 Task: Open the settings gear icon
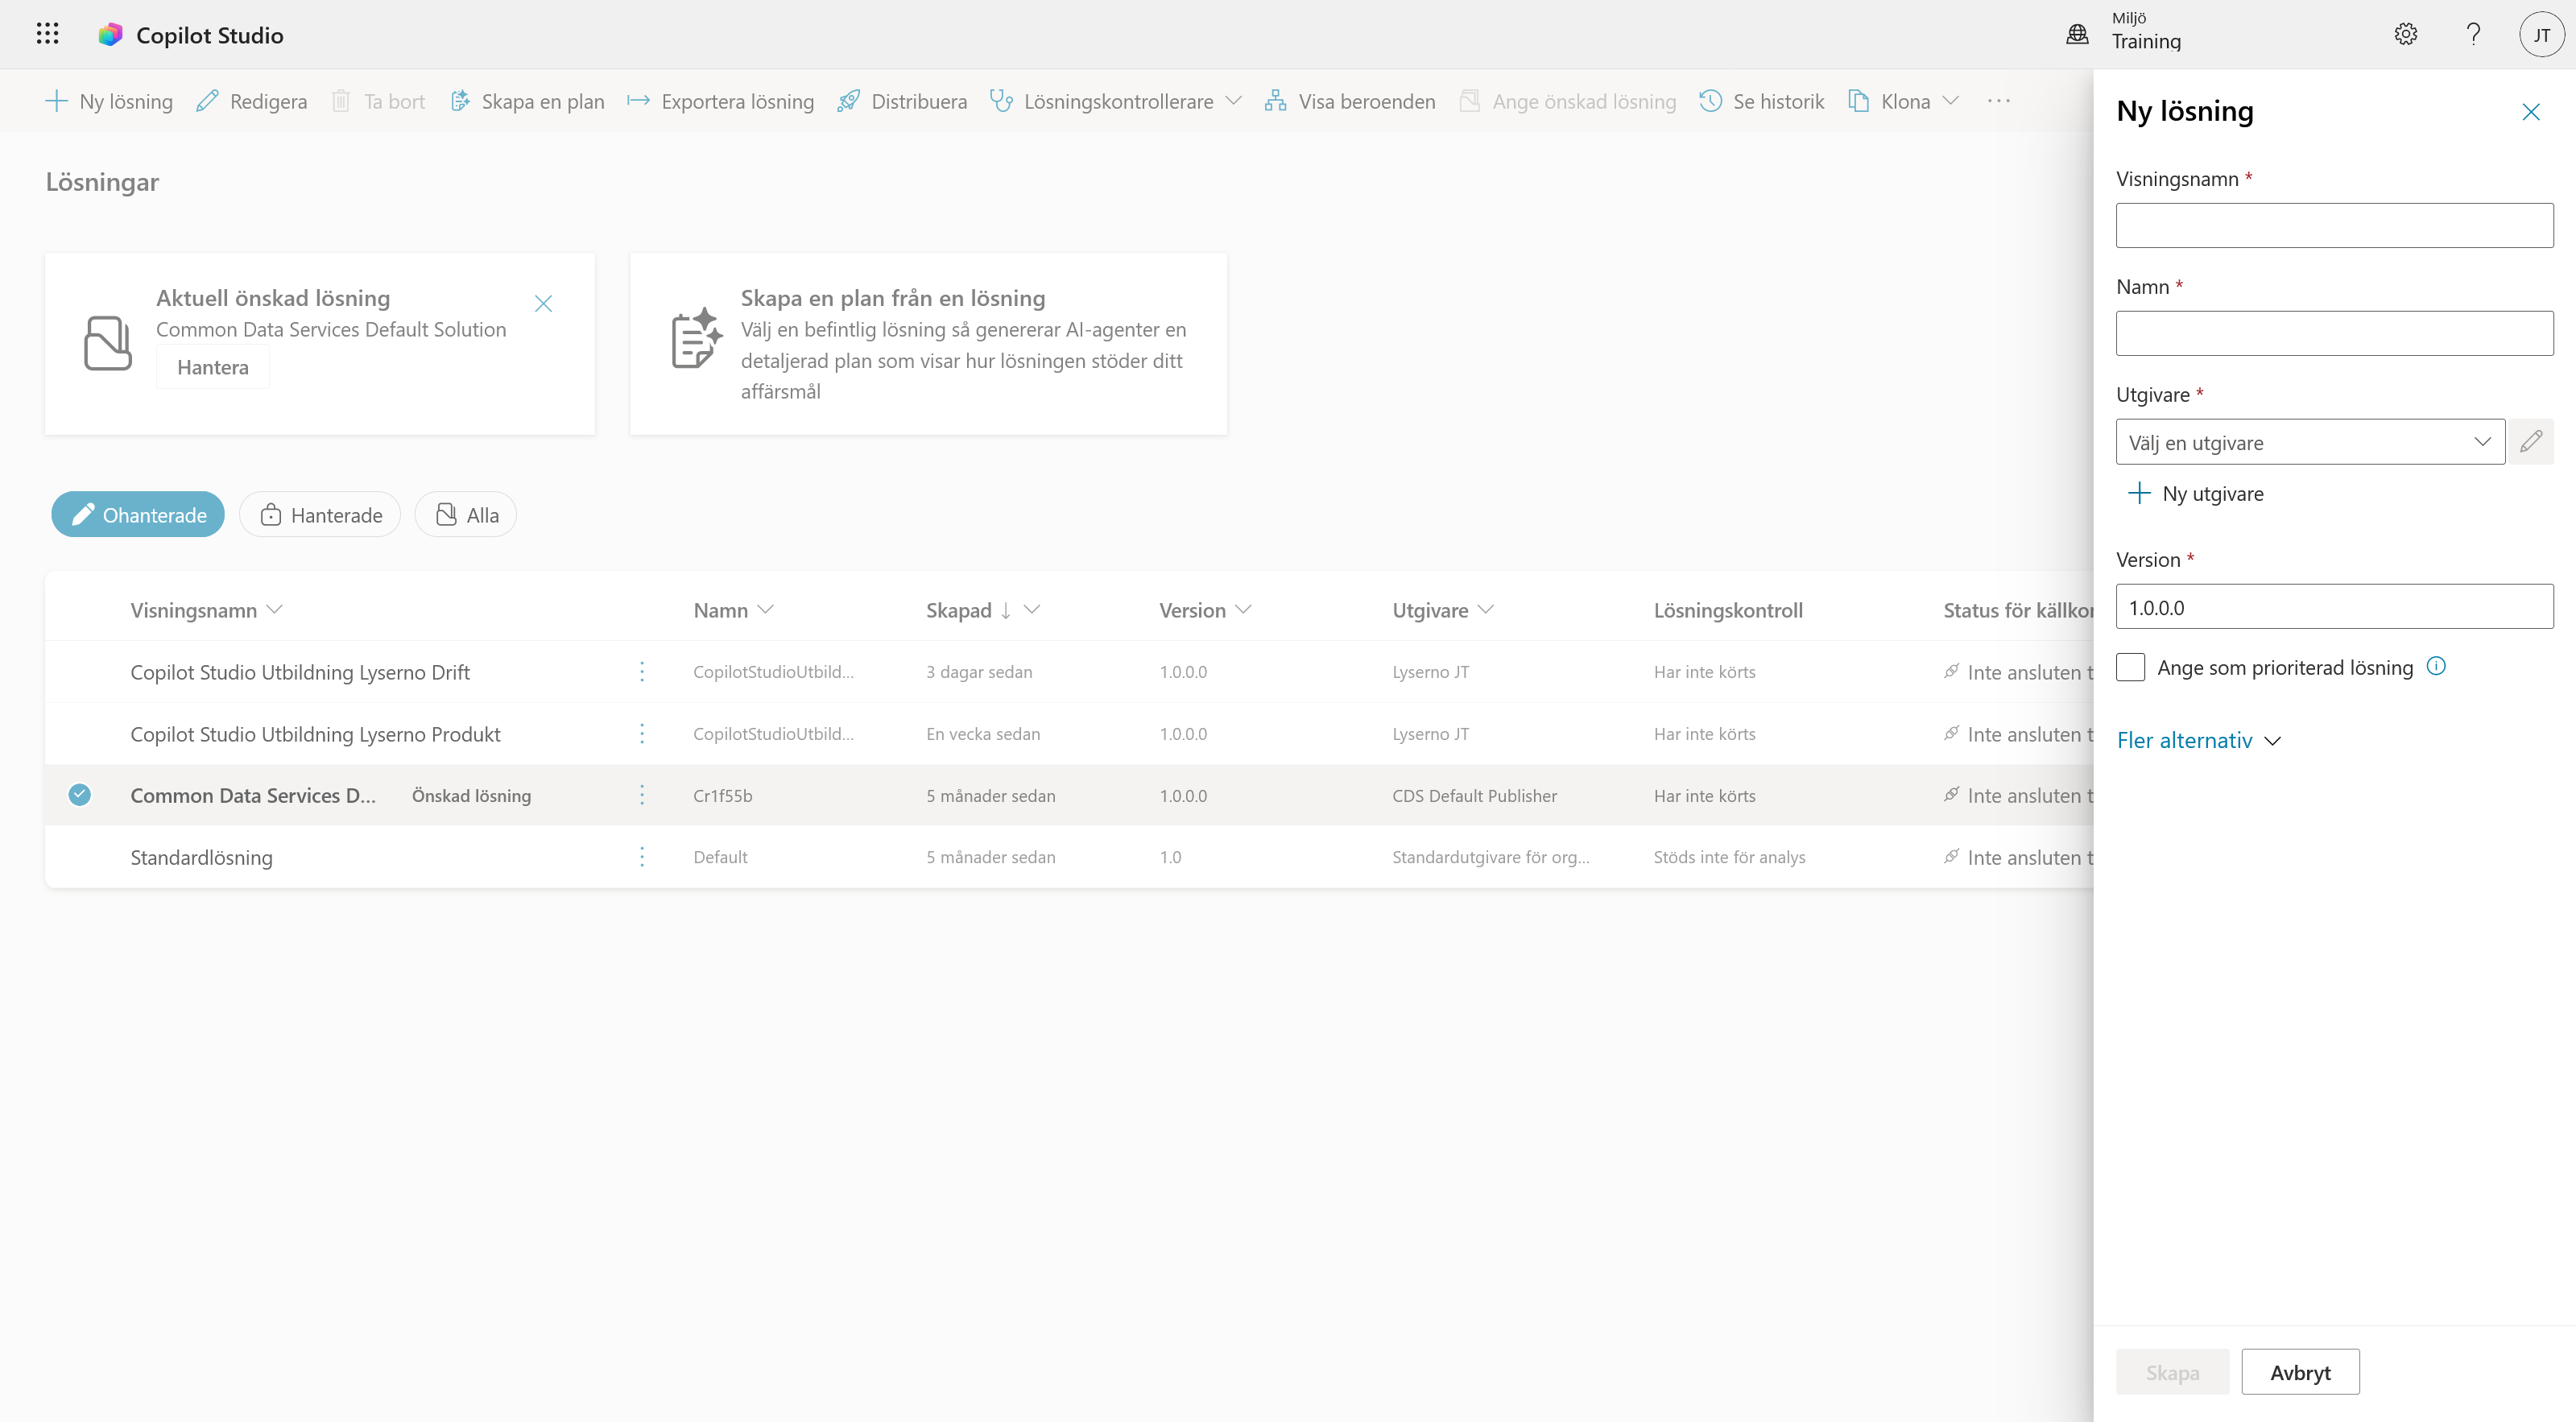[x=2405, y=34]
